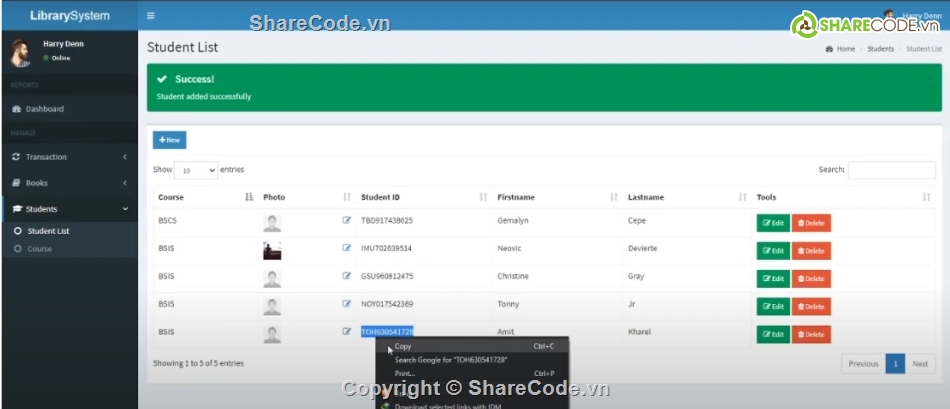
Task: Sort by Photo column sort icon
Action: coord(347,197)
